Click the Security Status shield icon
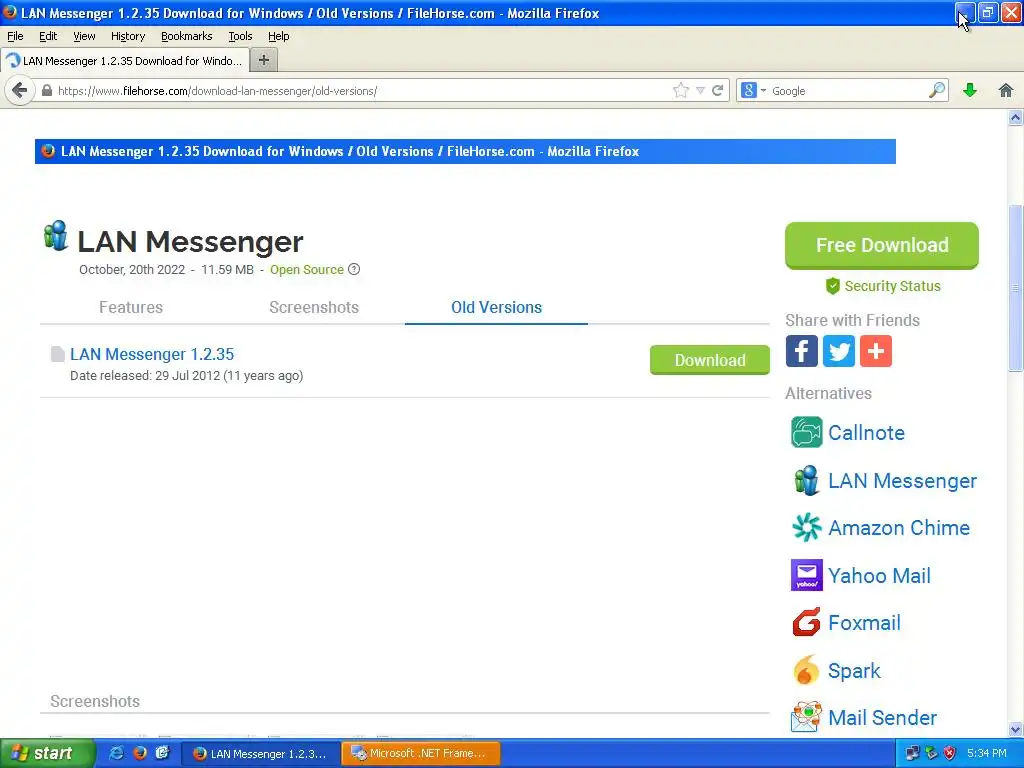1024x768 pixels. (833, 286)
